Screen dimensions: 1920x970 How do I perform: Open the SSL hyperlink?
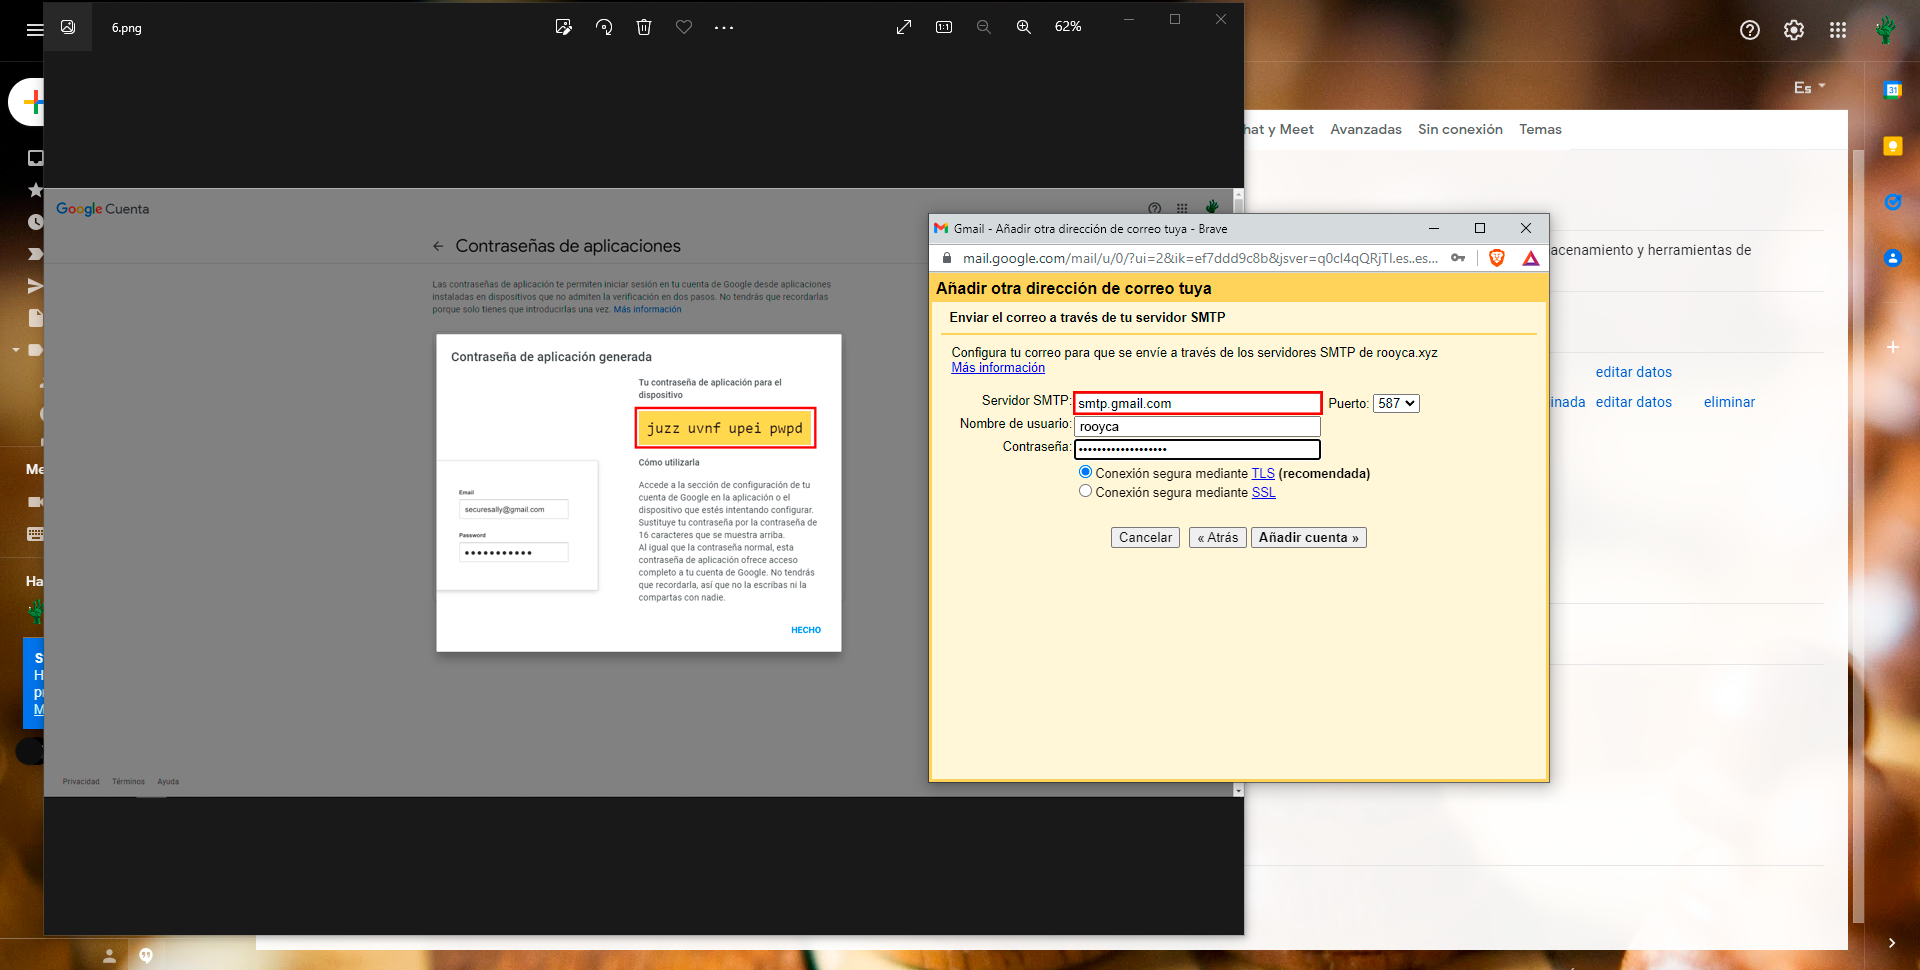[1263, 492]
